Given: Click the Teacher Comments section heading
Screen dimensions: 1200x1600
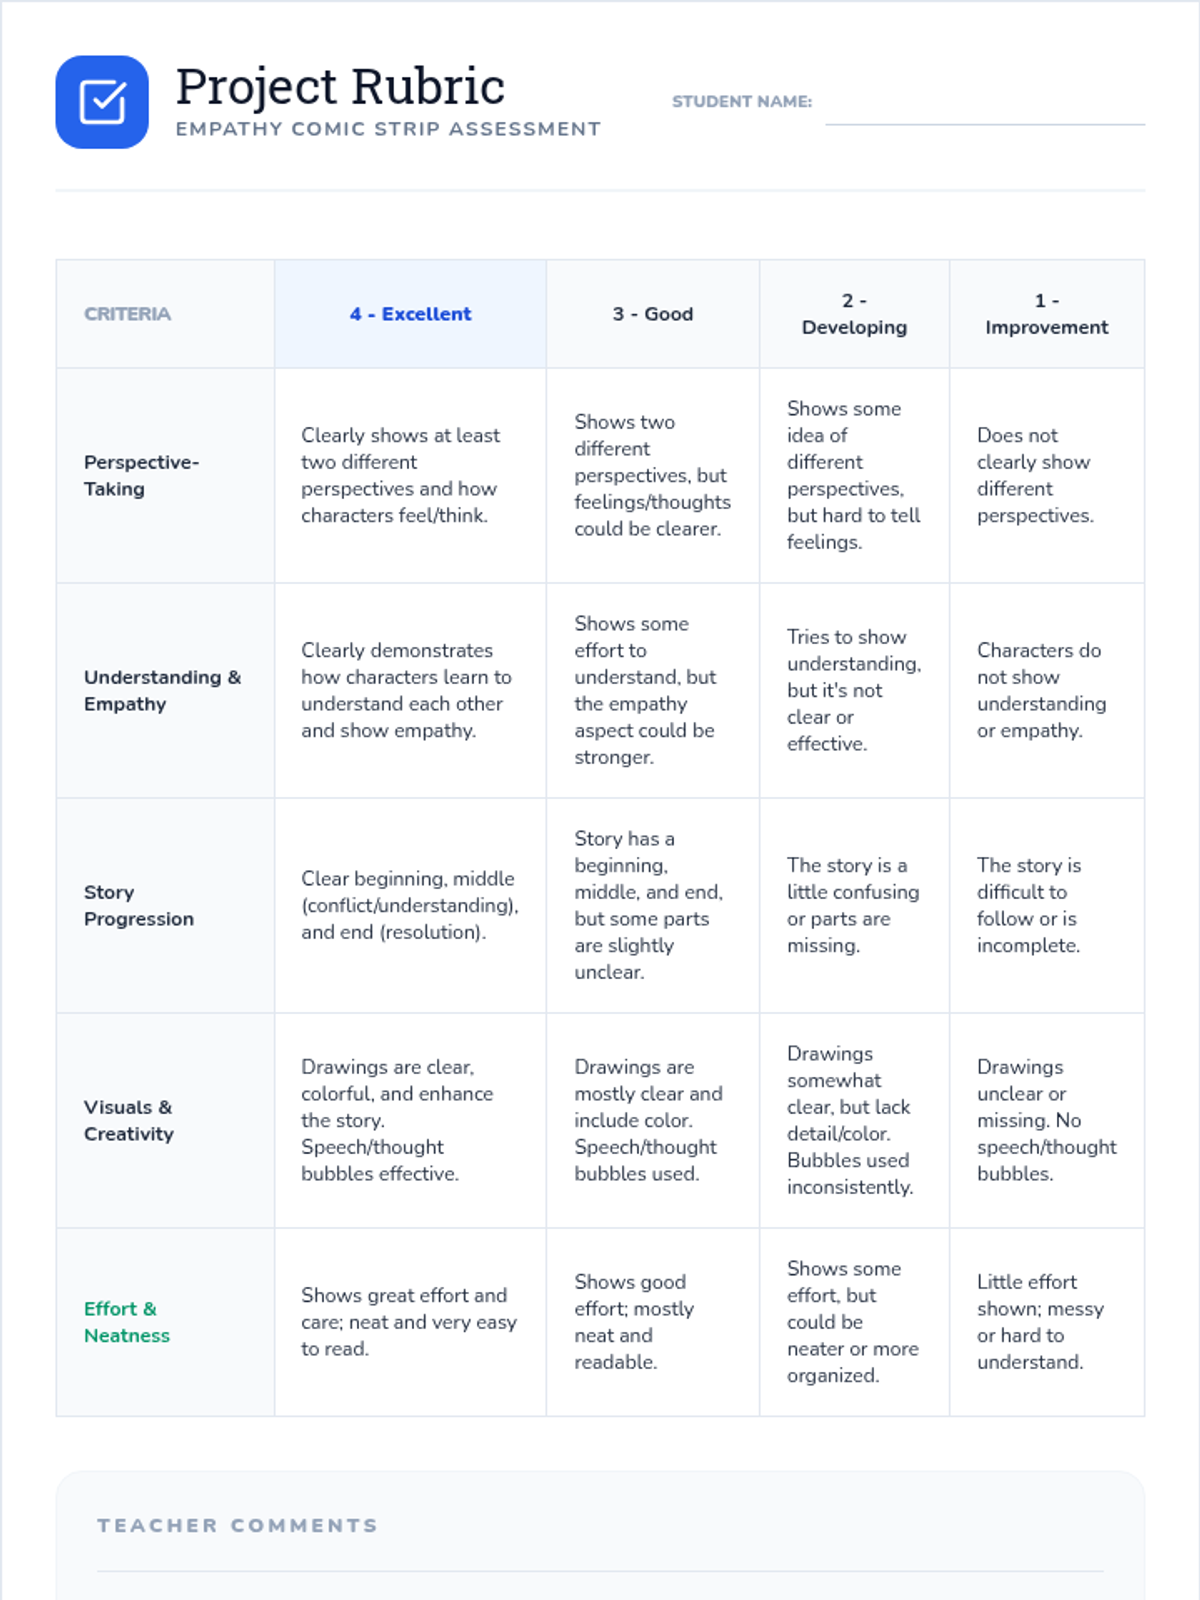Looking at the screenshot, I should [238, 1525].
